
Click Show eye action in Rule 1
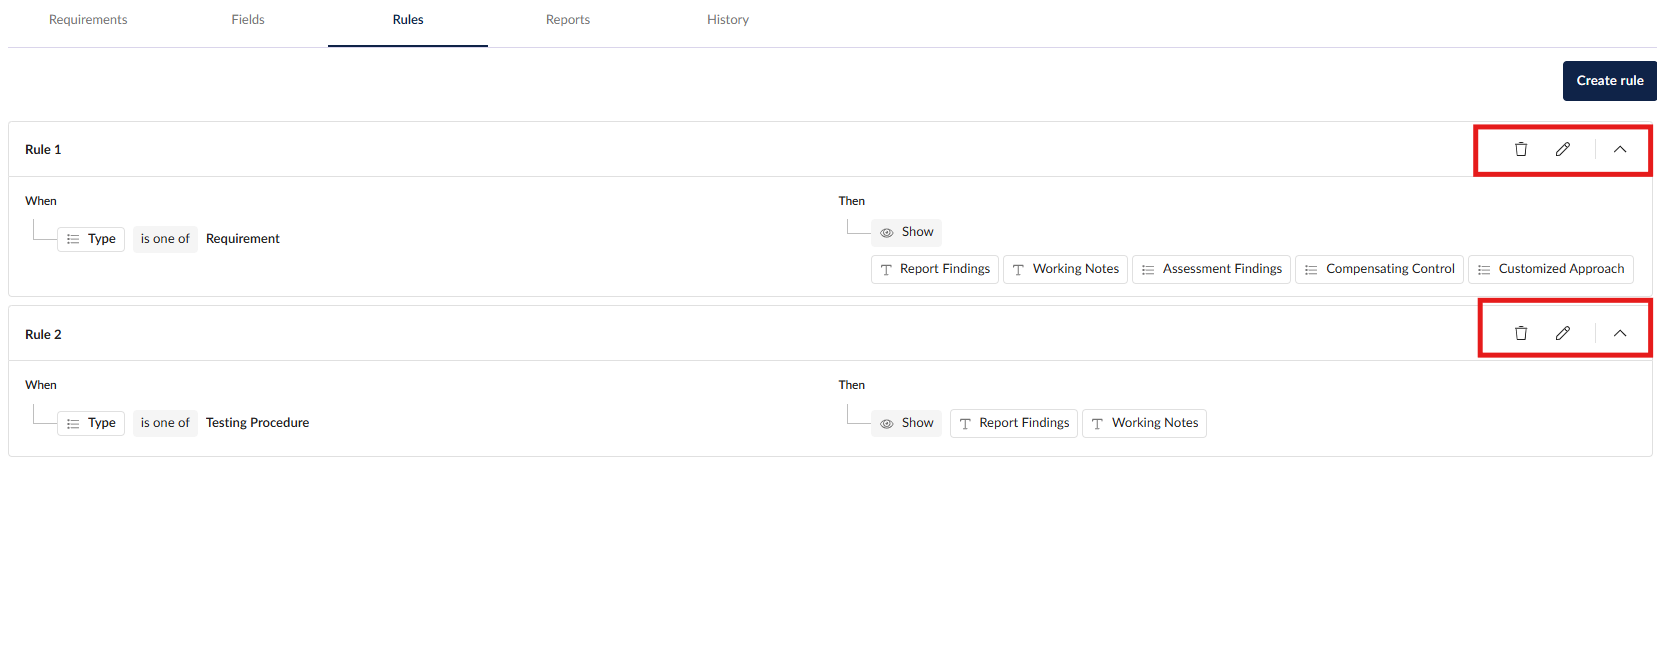click(906, 232)
